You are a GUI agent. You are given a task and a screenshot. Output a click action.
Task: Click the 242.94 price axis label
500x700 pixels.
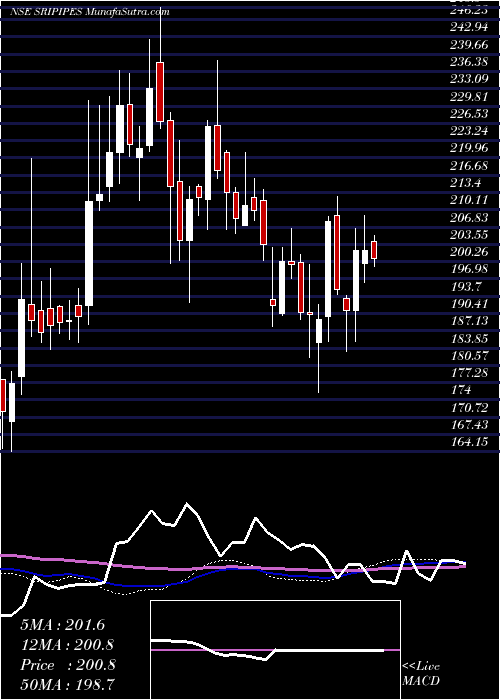(x=468, y=28)
